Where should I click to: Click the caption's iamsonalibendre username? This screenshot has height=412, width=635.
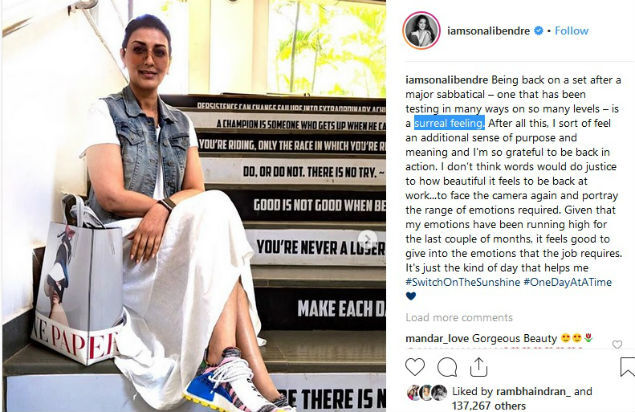point(447,80)
